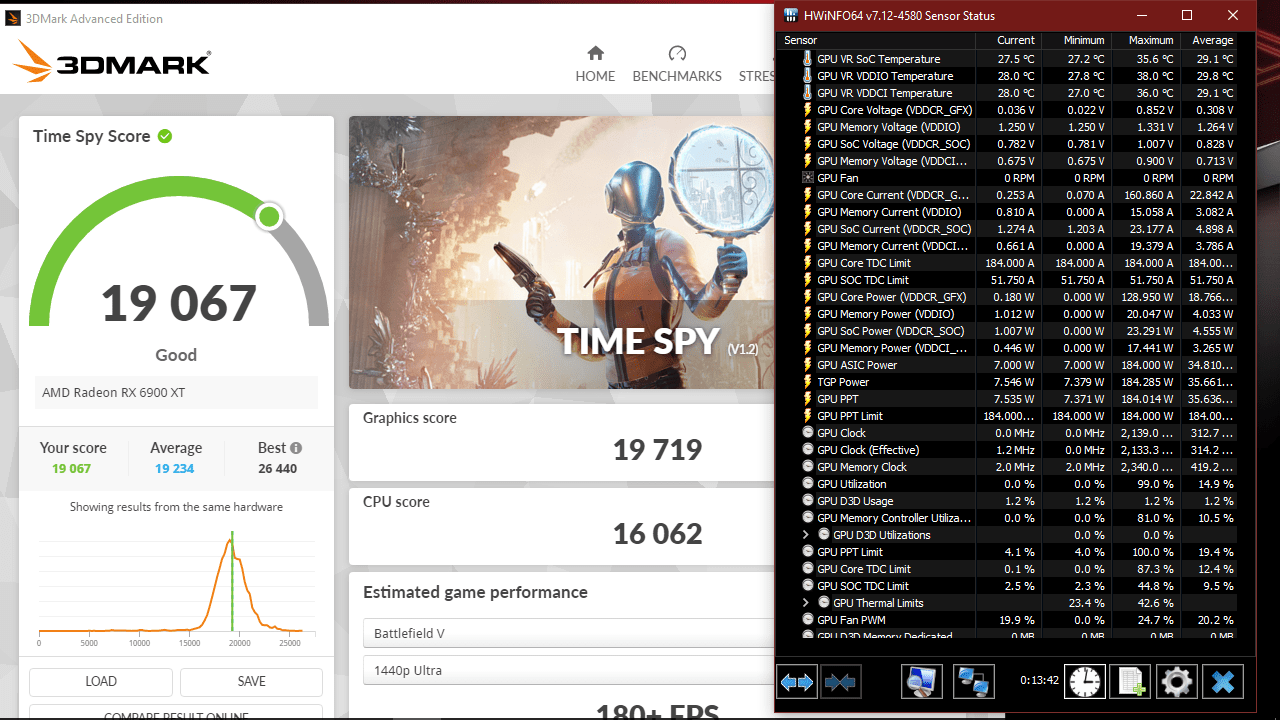The width and height of the screenshot is (1280, 720).
Task: Expand the GPU Thermal Limits row
Action: 806,603
